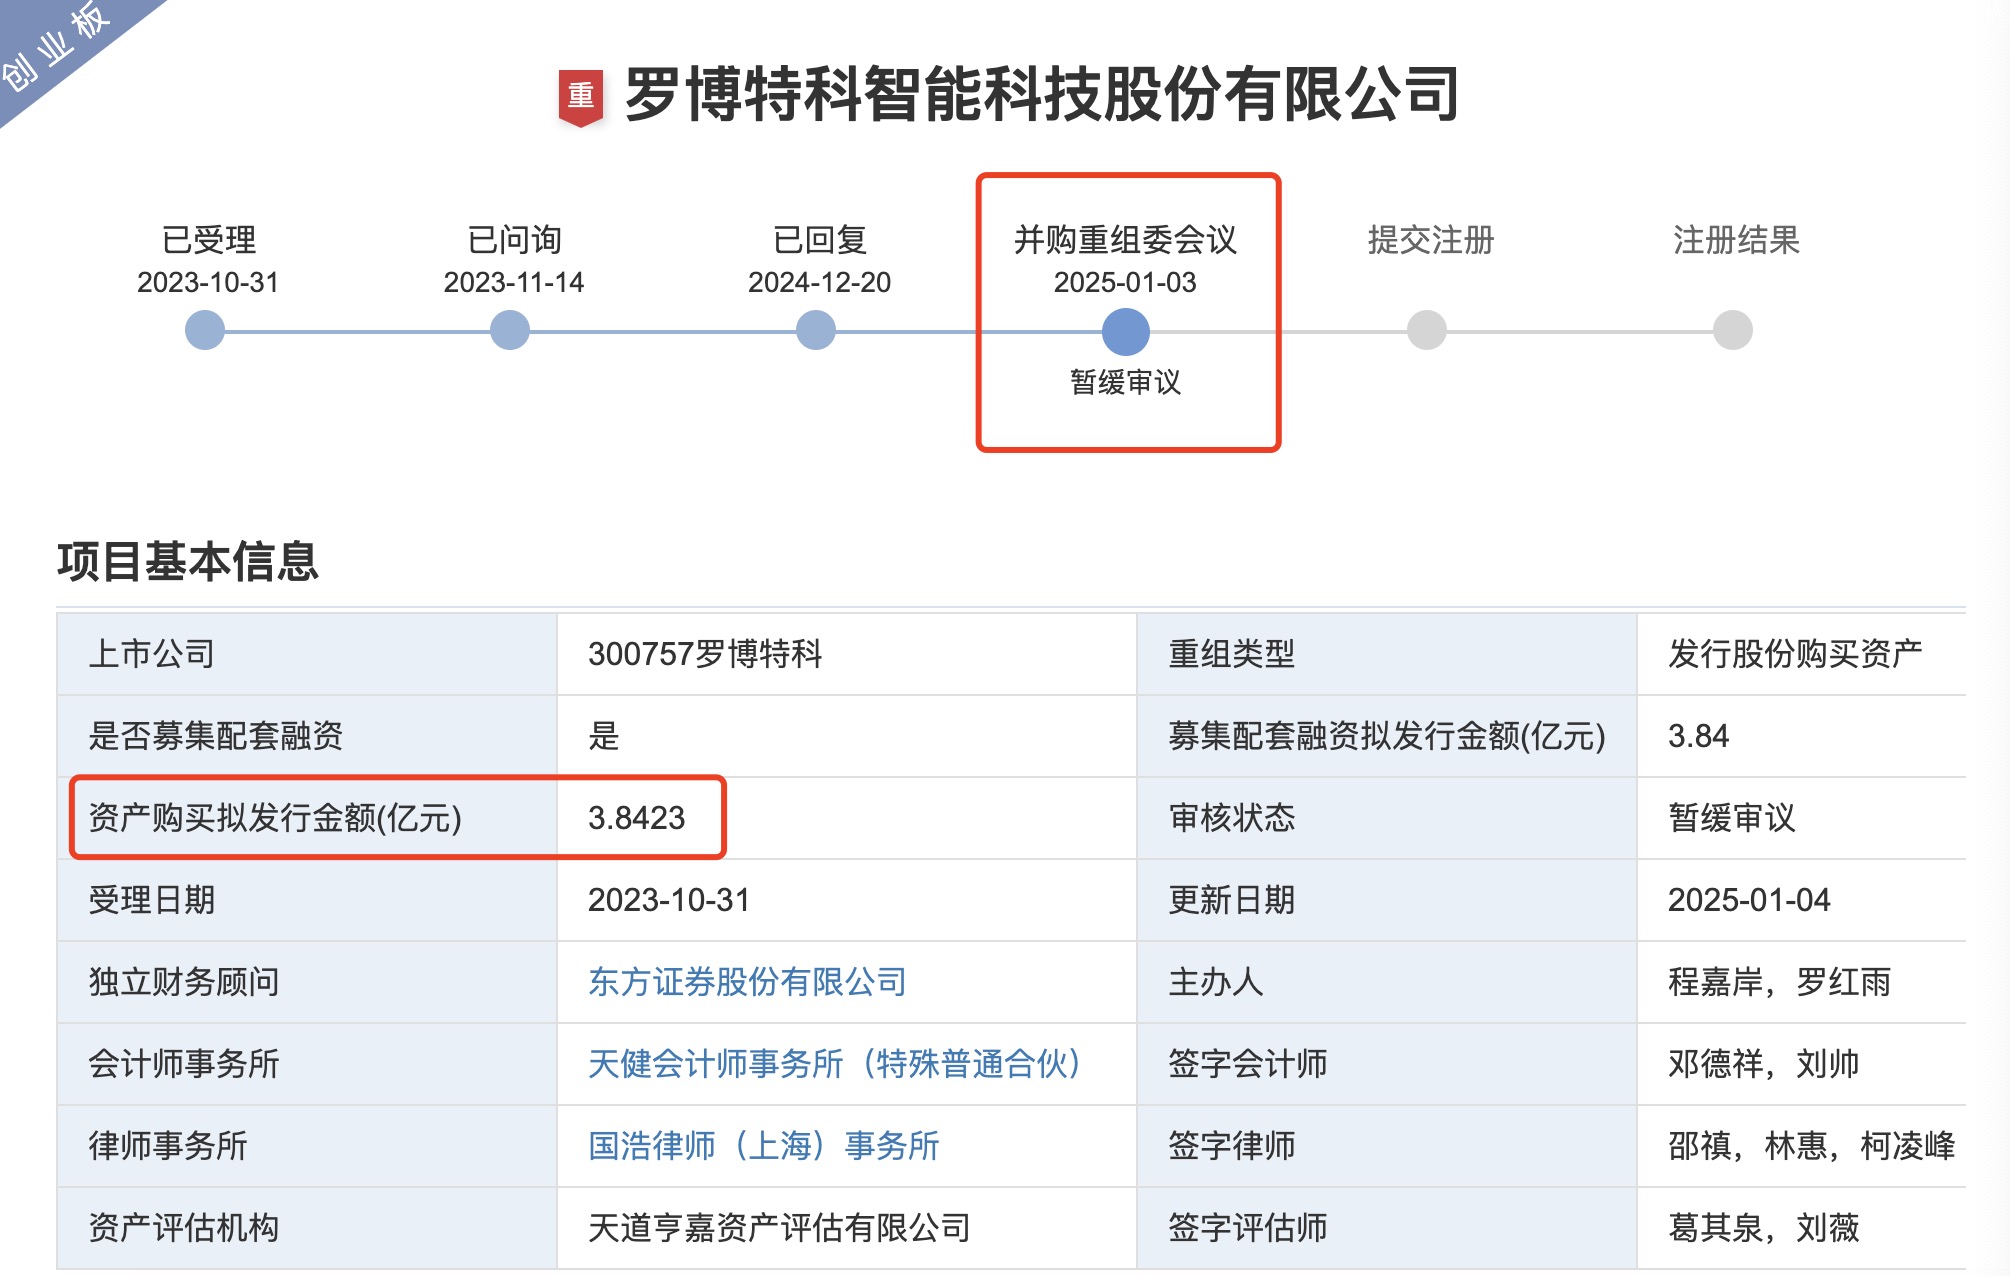Open the 国浩律师（上海）事务所 link
The width and height of the screenshot is (2010, 1276).
tap(764, 1146)
